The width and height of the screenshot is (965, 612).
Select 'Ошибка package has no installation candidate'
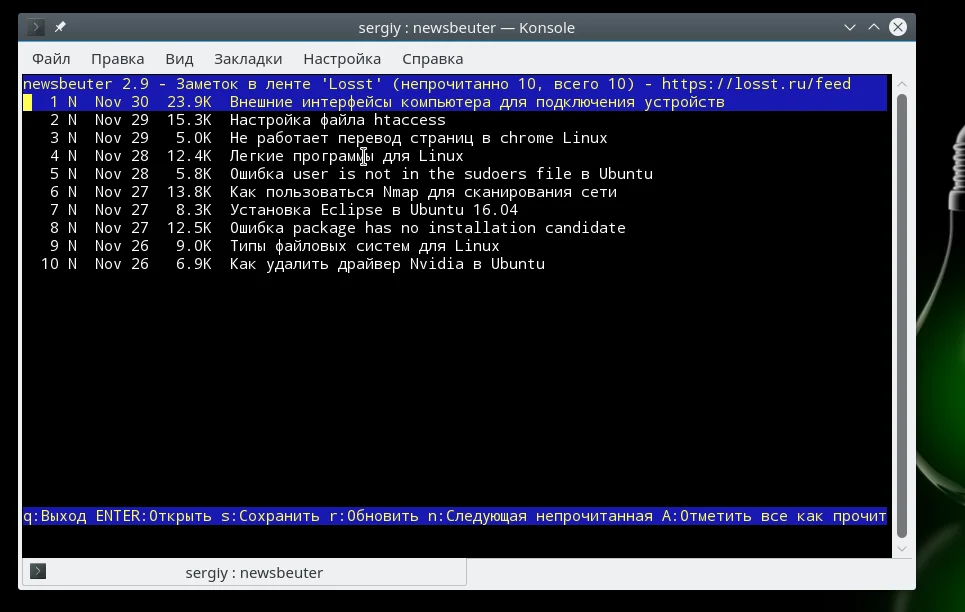click(x=455, y=228)
